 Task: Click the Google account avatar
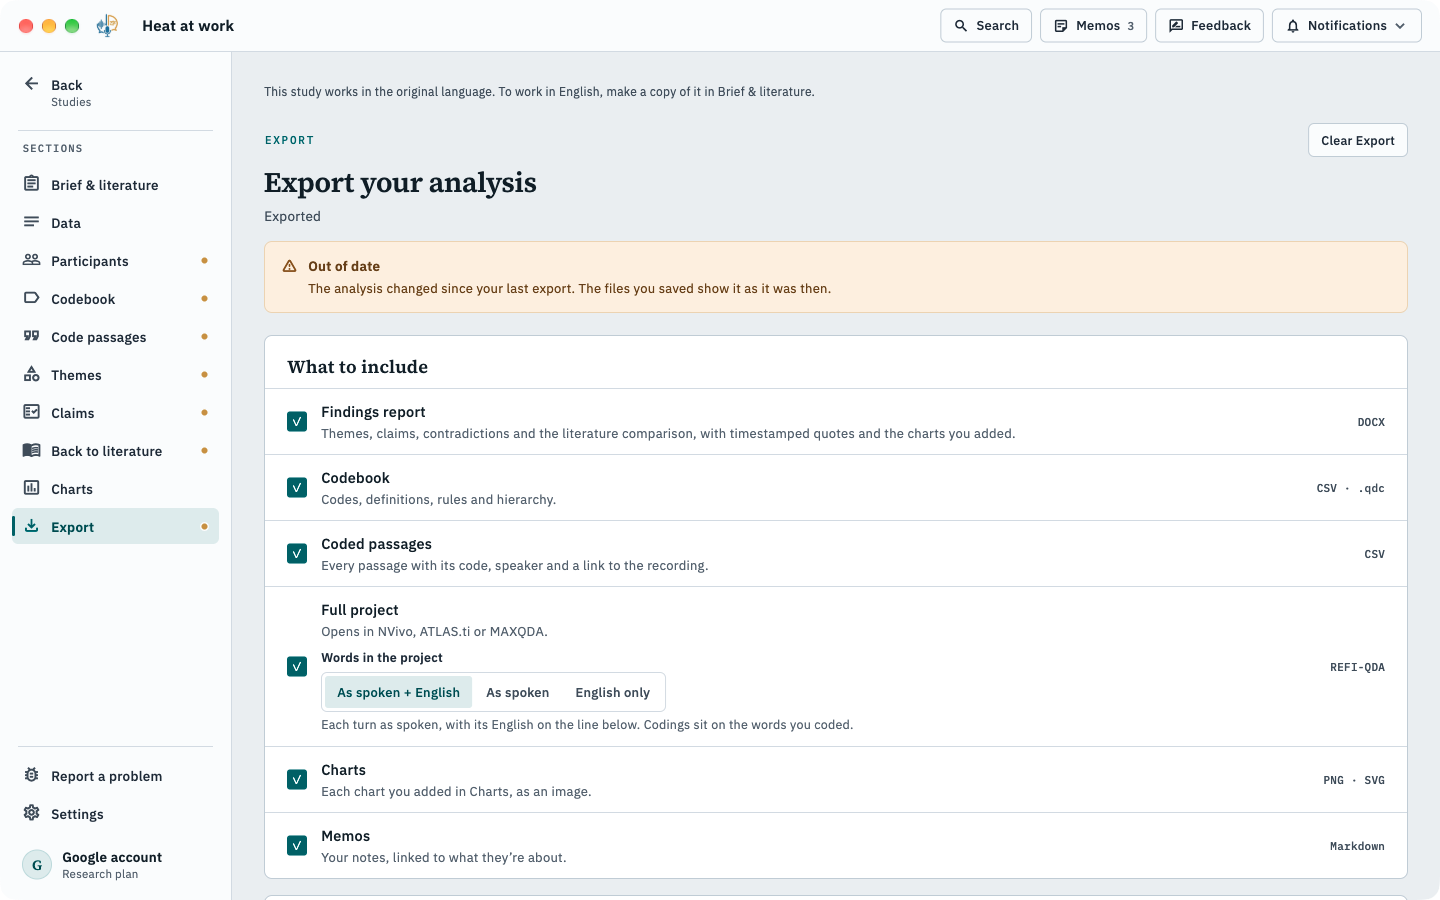[x=37, y=865]
